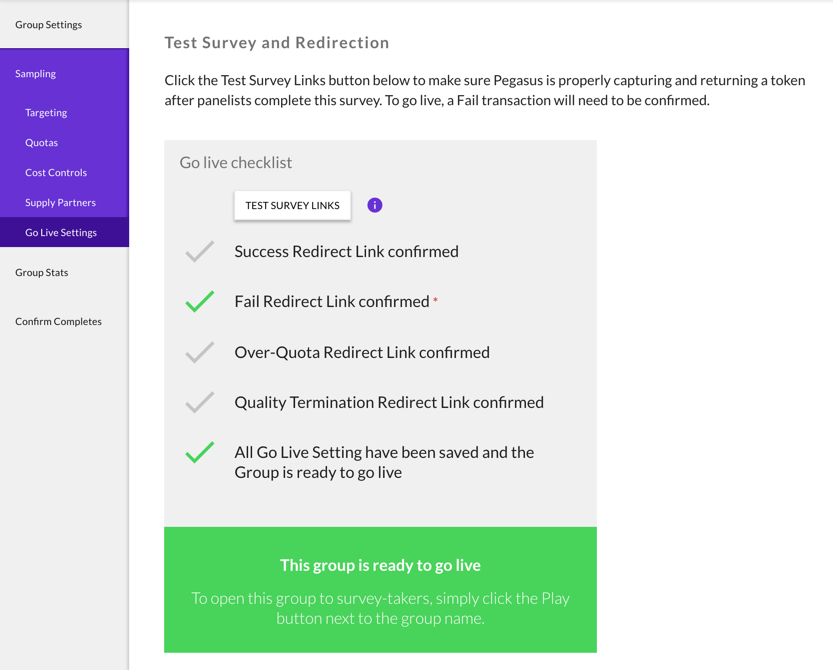Navigate to Supply Partners
The width and height of the screenshot is (833, 670).
(x=60, y=202)
